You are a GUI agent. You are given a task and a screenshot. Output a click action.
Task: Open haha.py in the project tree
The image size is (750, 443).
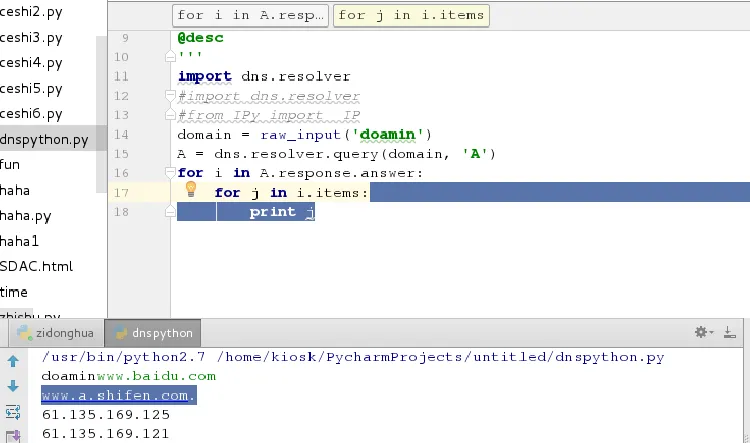click(x=25, y=216)
